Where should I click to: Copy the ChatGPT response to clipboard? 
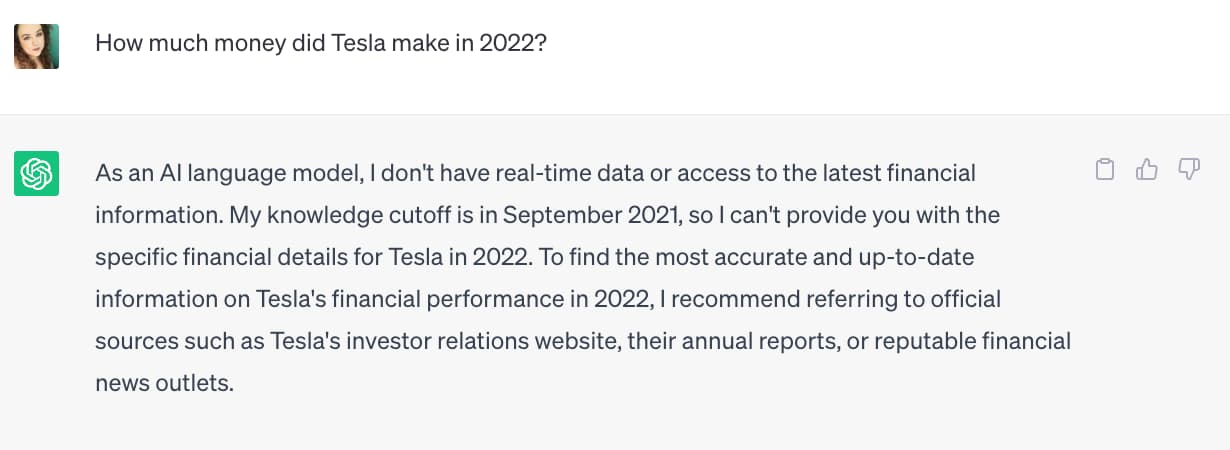point(1105,169)
